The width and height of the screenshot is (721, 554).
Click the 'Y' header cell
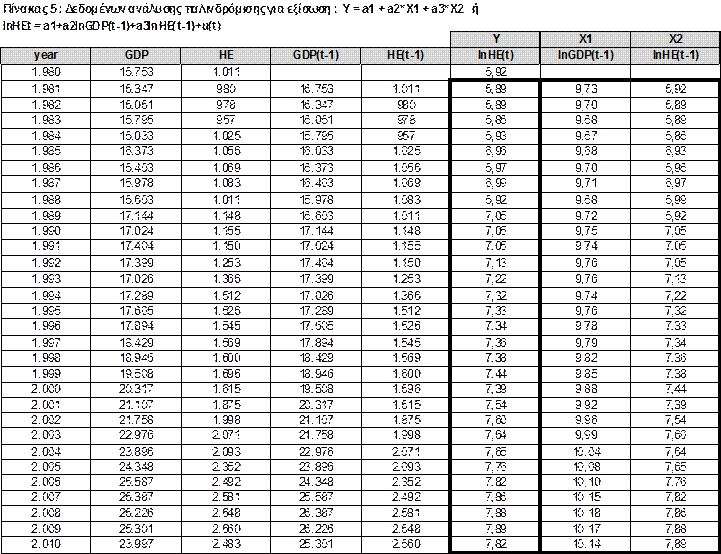[495, 39]
